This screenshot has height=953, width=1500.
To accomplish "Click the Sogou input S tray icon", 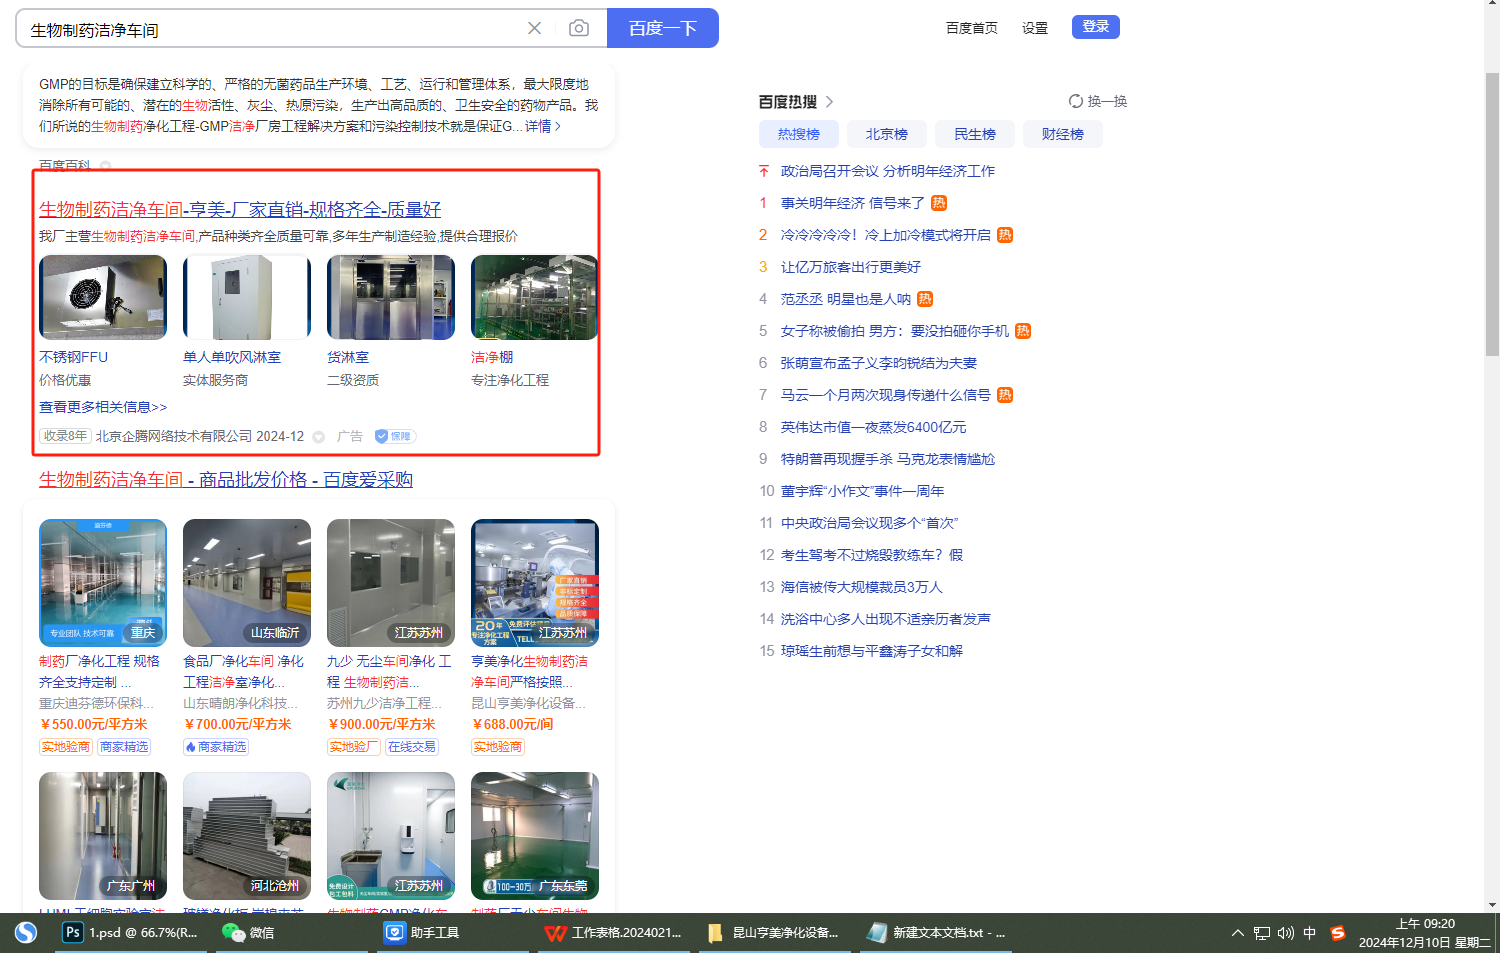I will pos(1338,933).
